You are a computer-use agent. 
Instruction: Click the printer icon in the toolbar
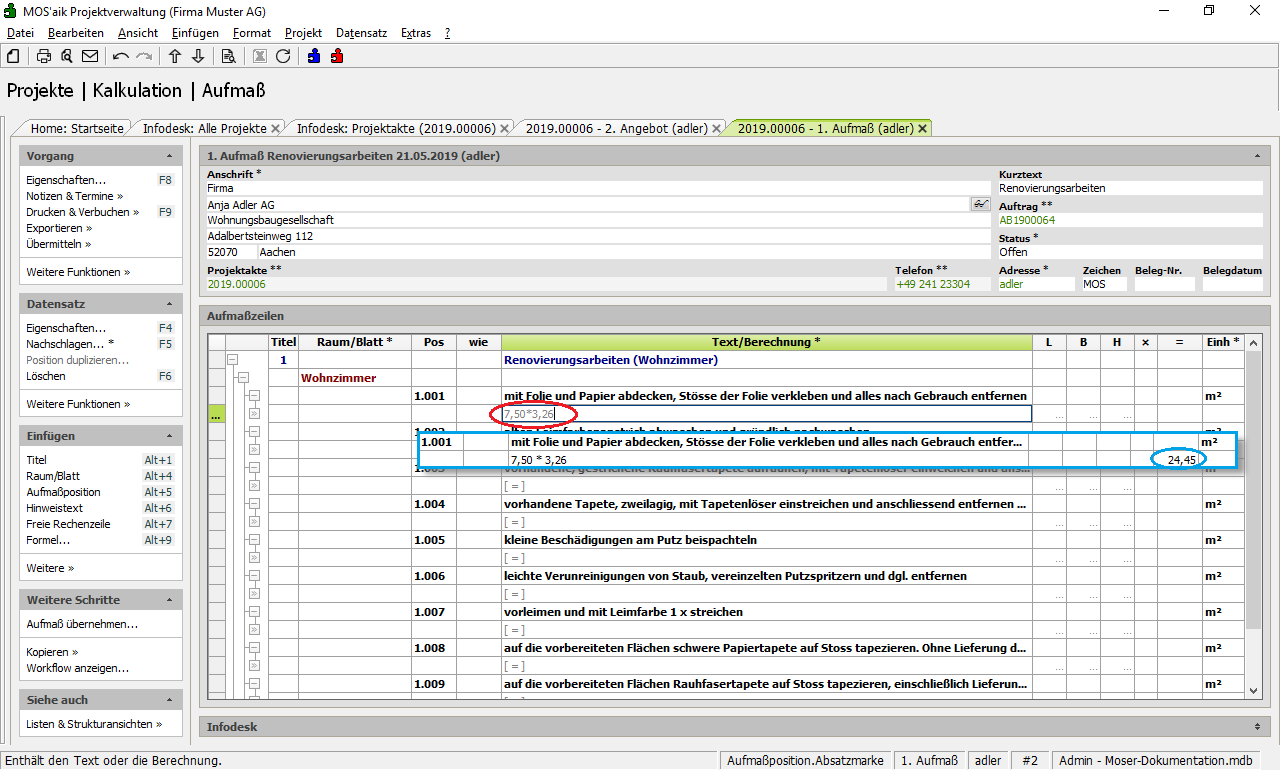click(x=44, y=56)
